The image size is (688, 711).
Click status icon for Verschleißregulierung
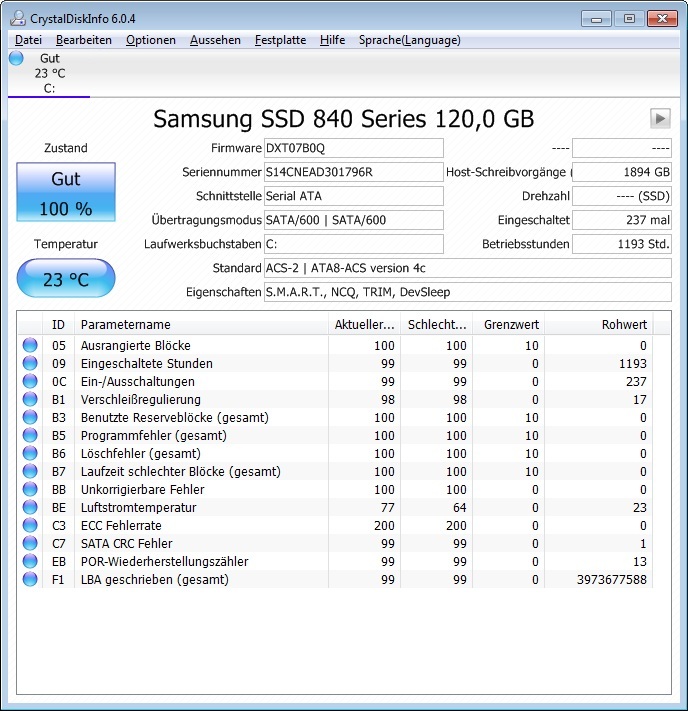[x=30, y=399]
